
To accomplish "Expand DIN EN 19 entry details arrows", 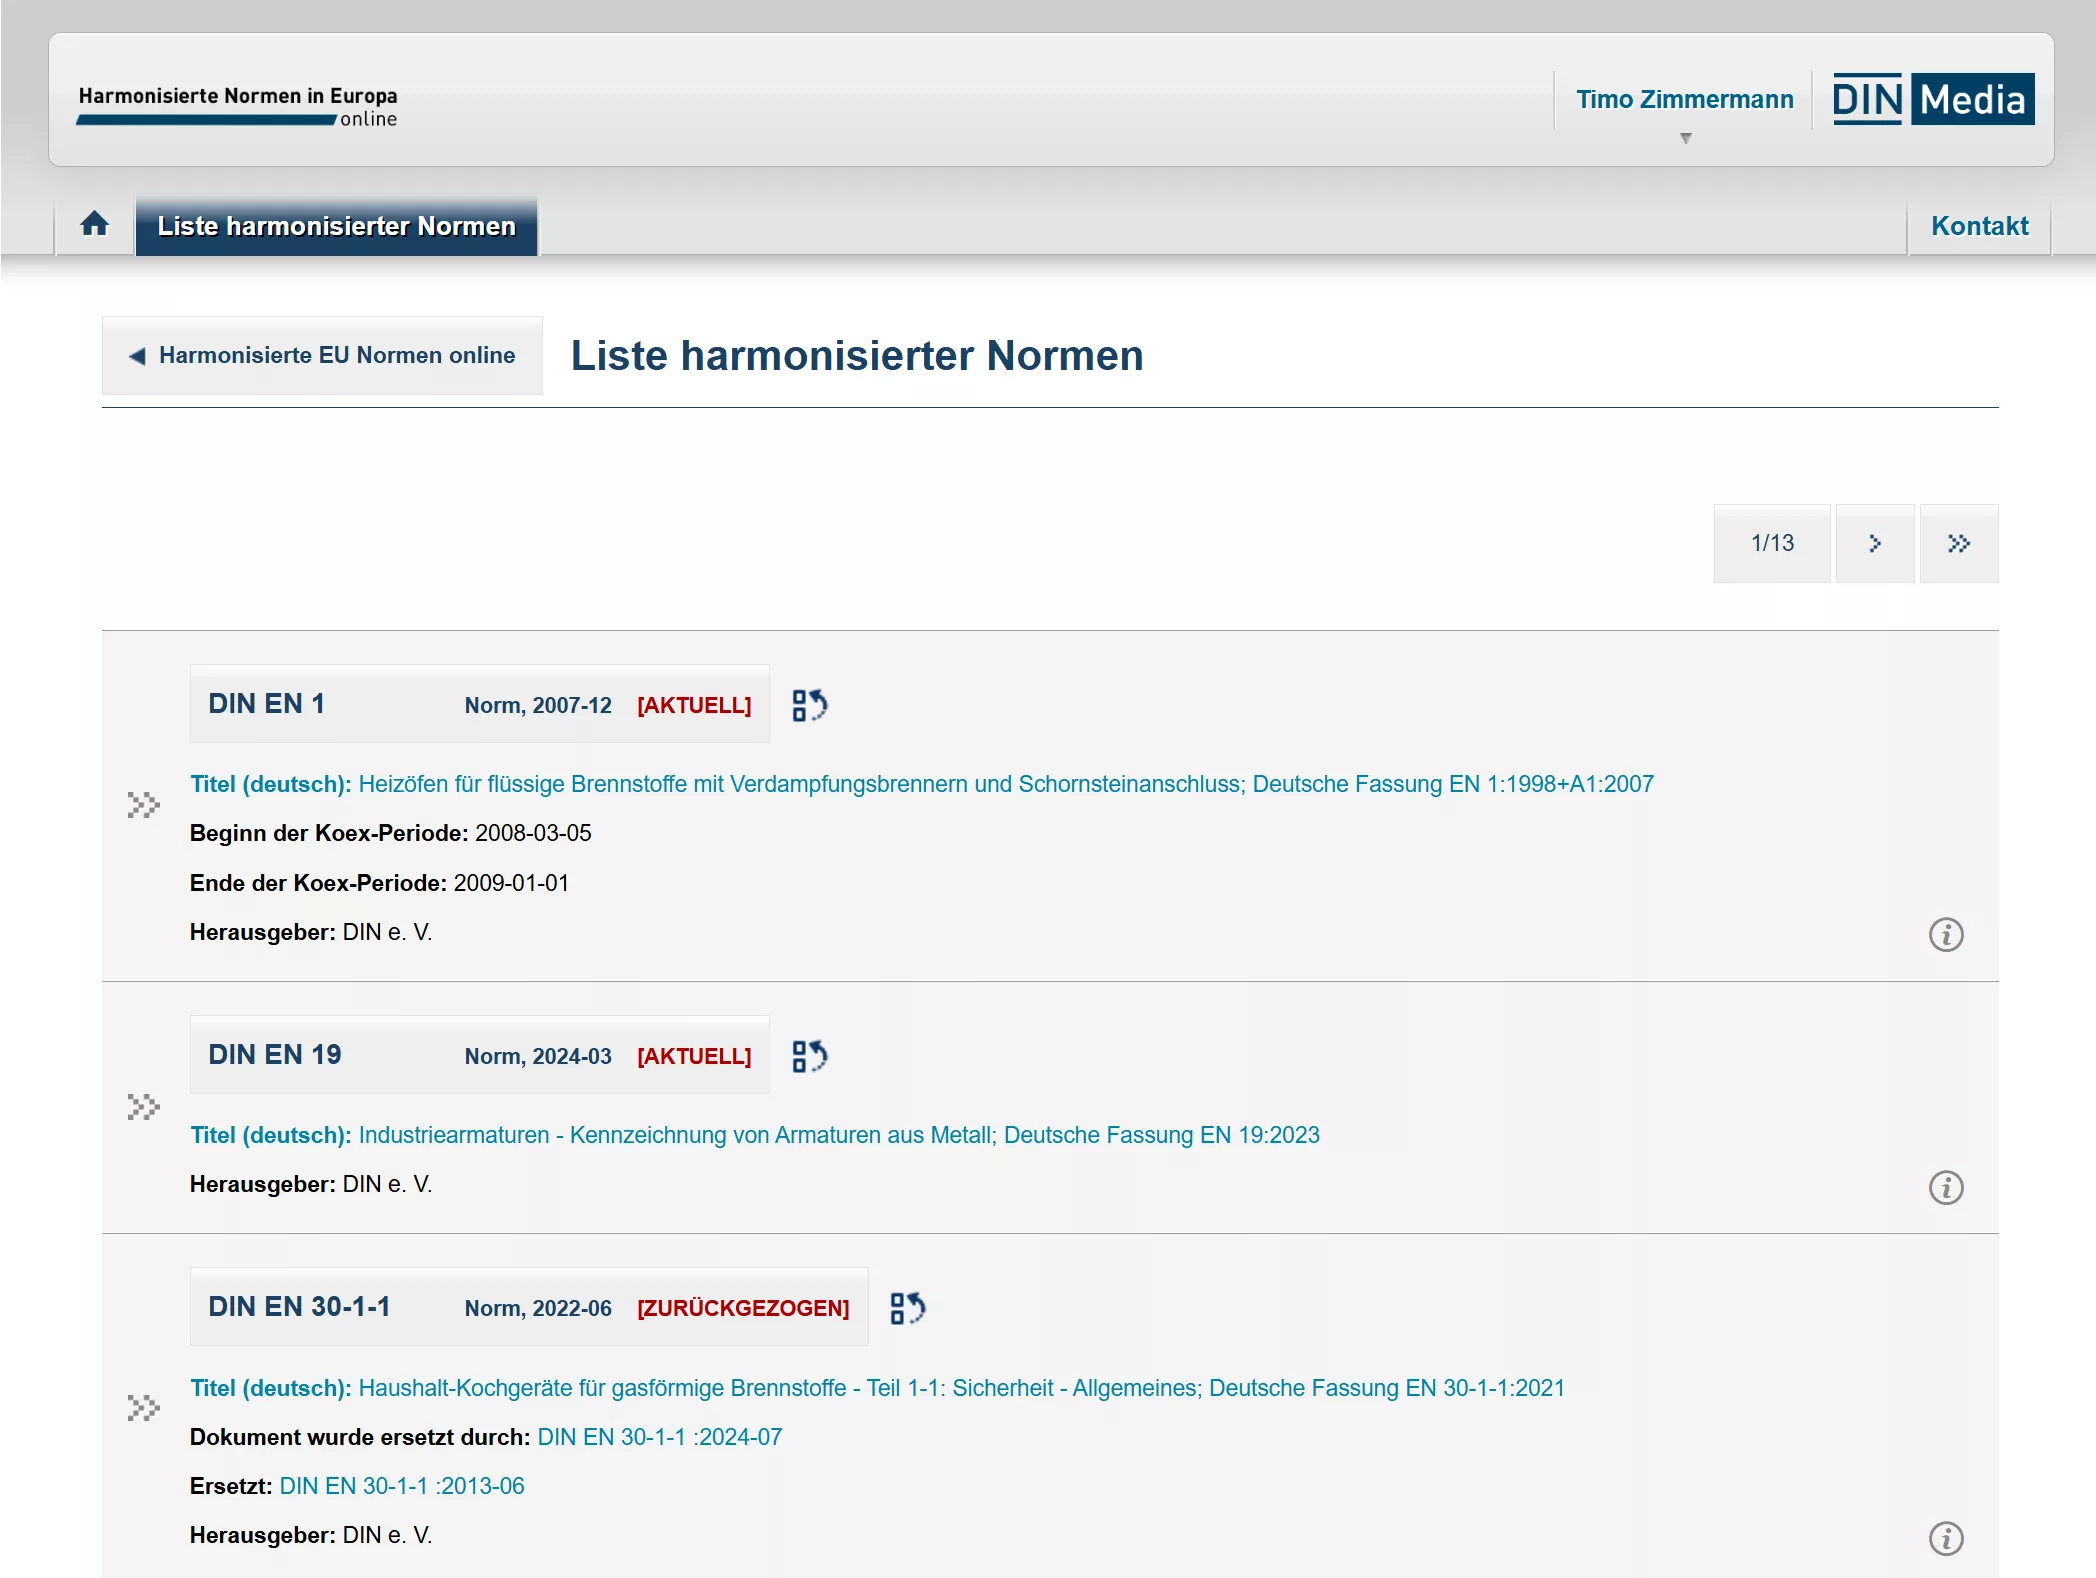I will pyautogui.click(x=143, y=1107).
